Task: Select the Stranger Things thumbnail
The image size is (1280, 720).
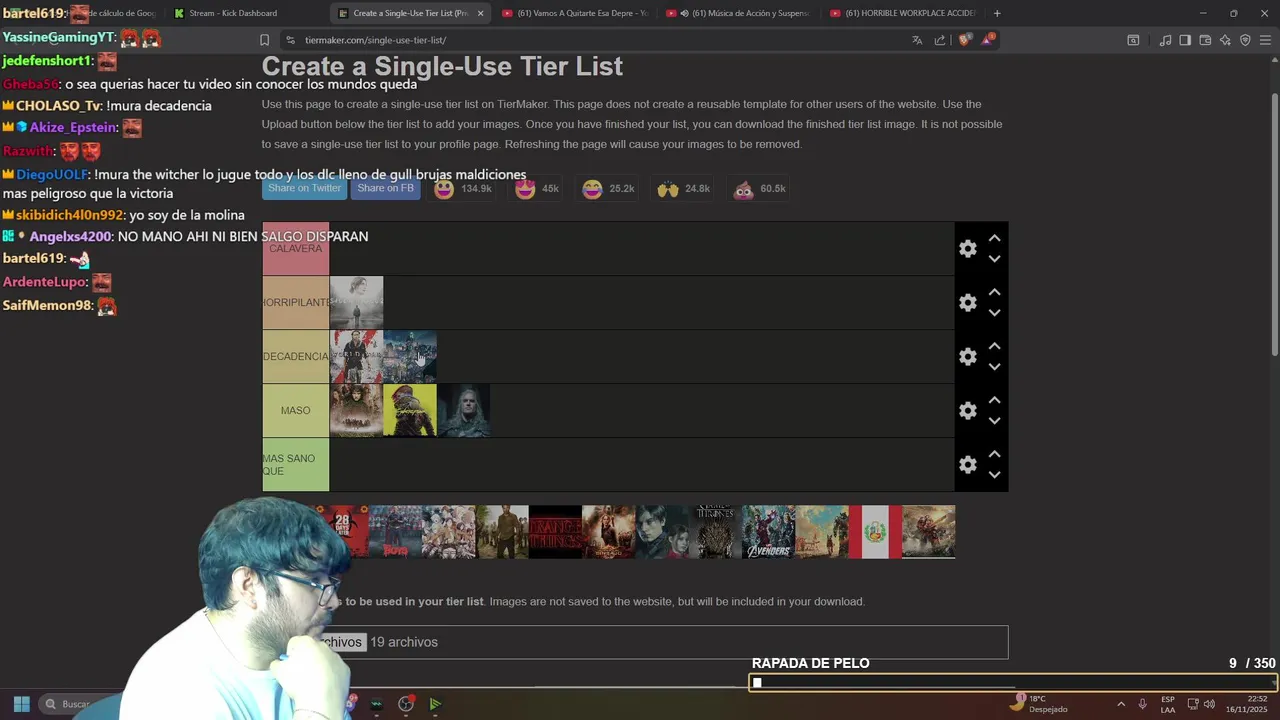Action: coord(555,532)
